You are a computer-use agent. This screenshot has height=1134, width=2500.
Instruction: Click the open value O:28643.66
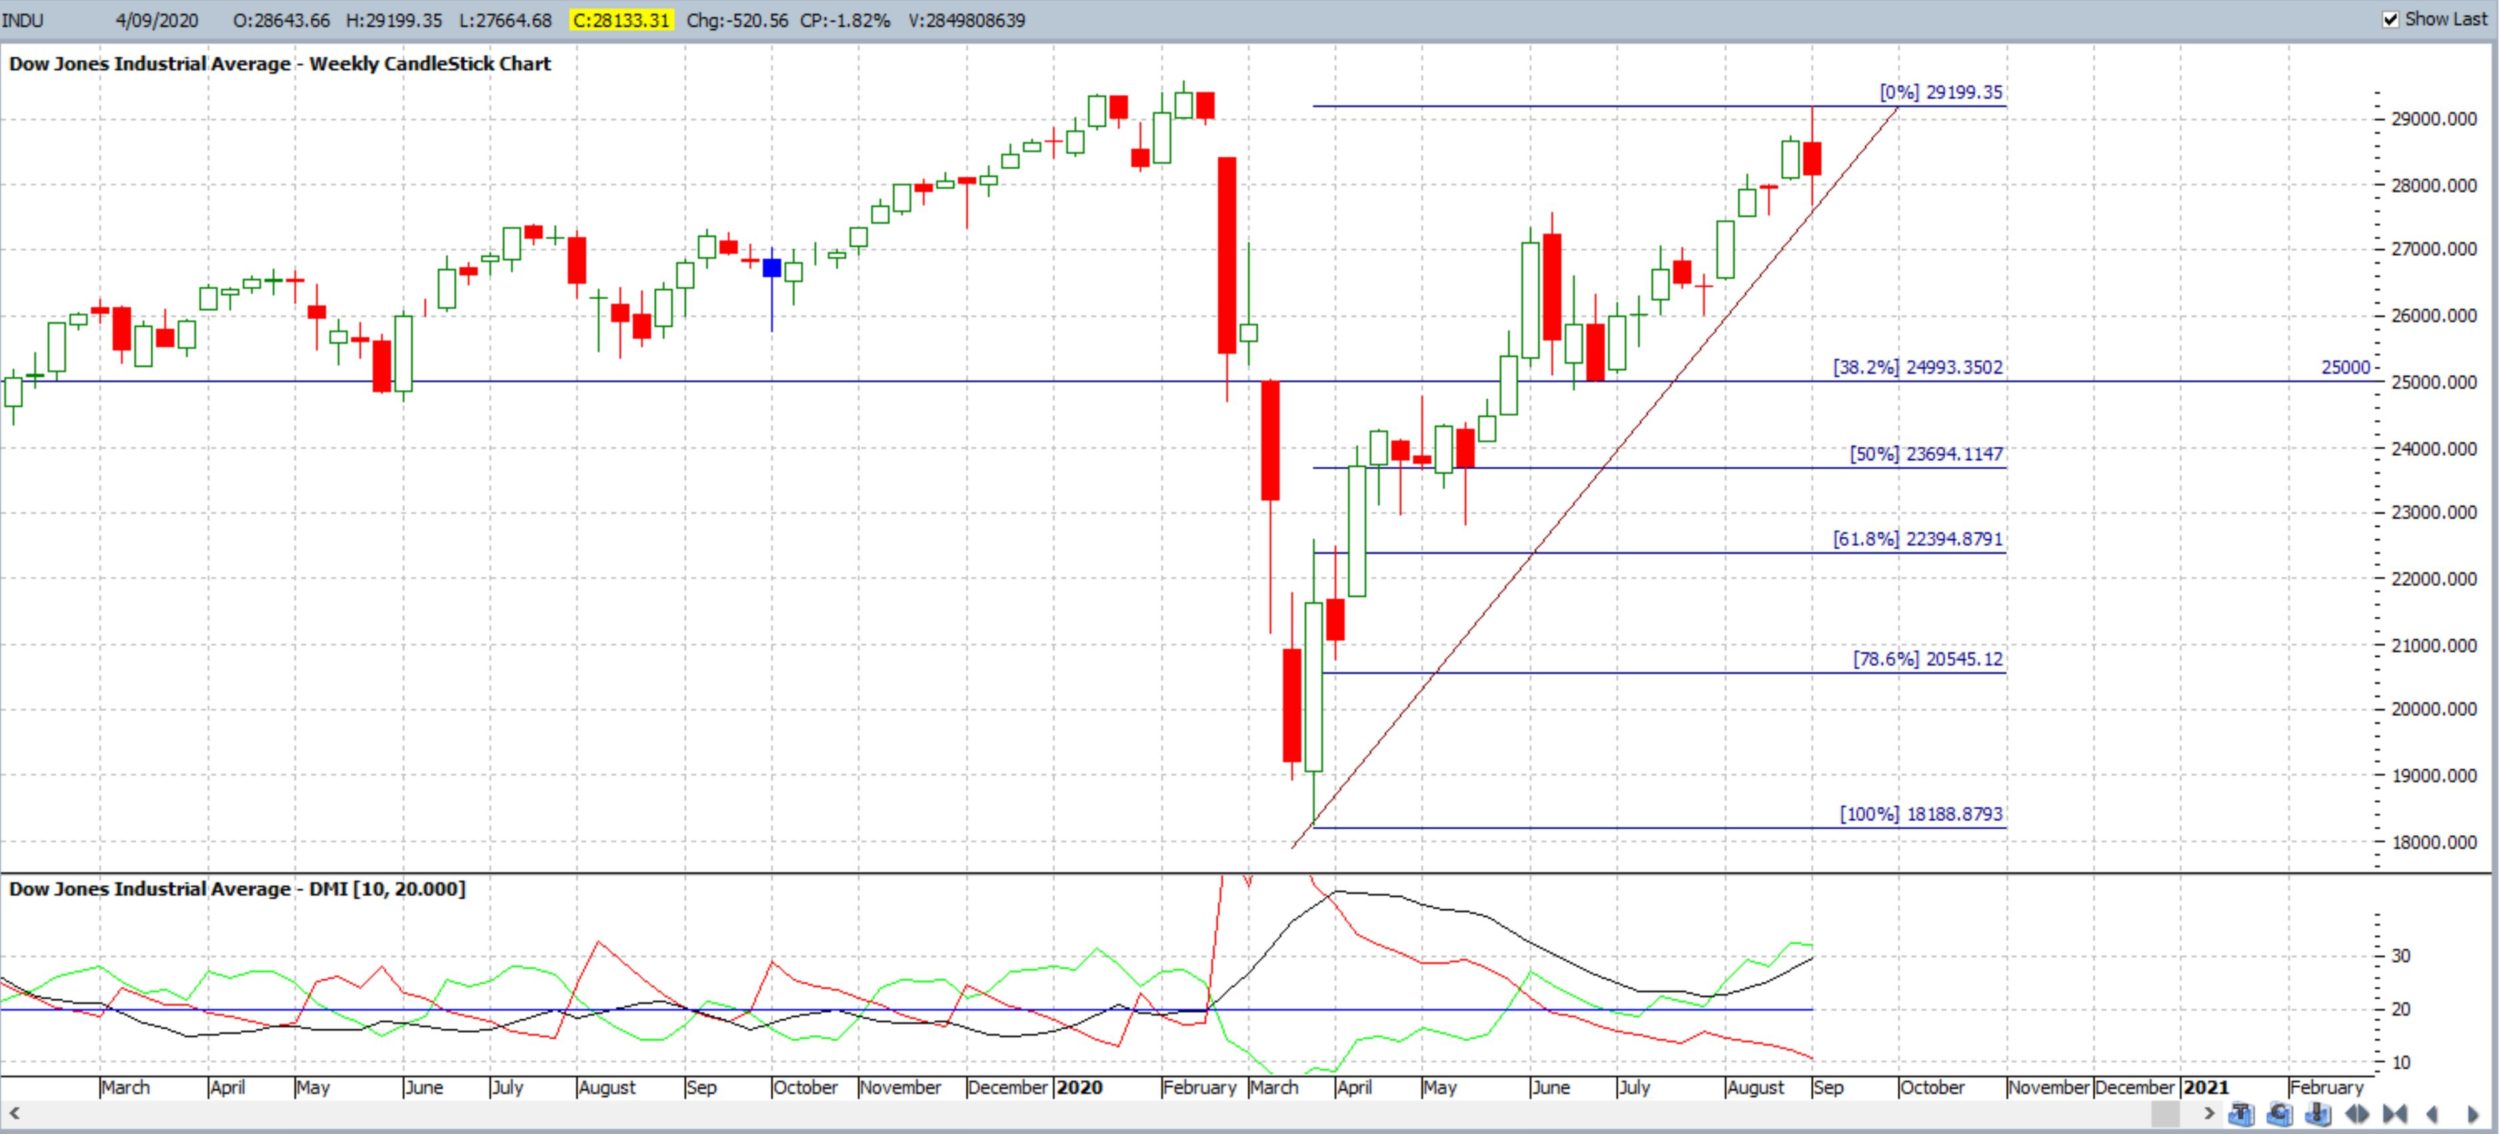(281, 20)
